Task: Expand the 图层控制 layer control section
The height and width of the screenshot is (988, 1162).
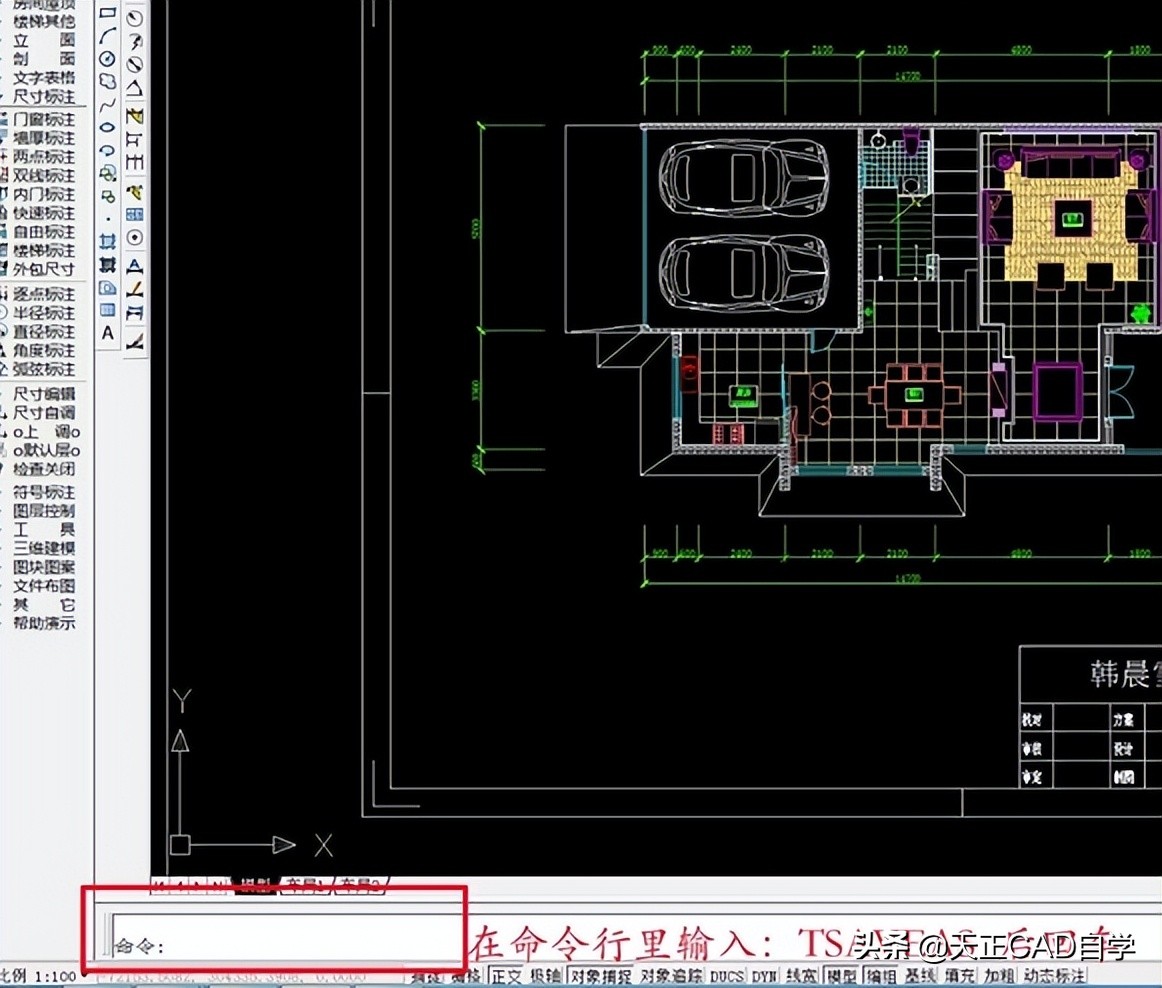Action: point(42,511)
